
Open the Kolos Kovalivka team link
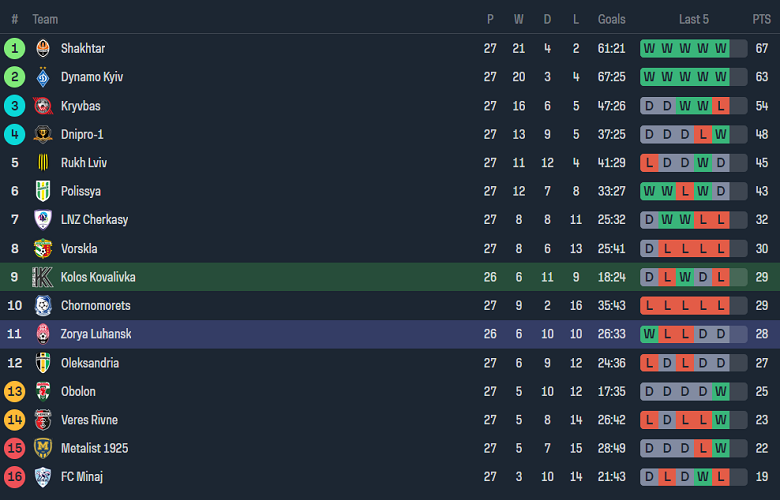point(97,277)
